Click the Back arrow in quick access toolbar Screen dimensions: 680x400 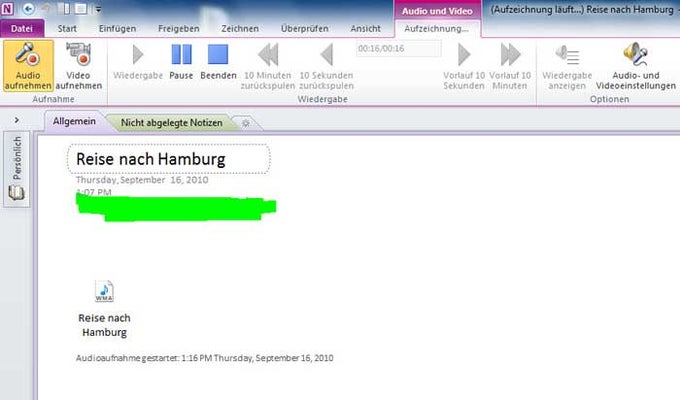tap(29, 8)
